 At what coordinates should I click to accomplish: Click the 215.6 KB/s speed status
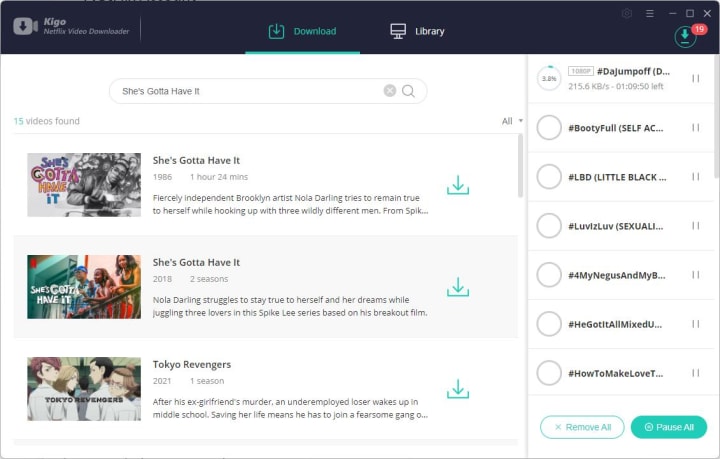pos(616,86)
